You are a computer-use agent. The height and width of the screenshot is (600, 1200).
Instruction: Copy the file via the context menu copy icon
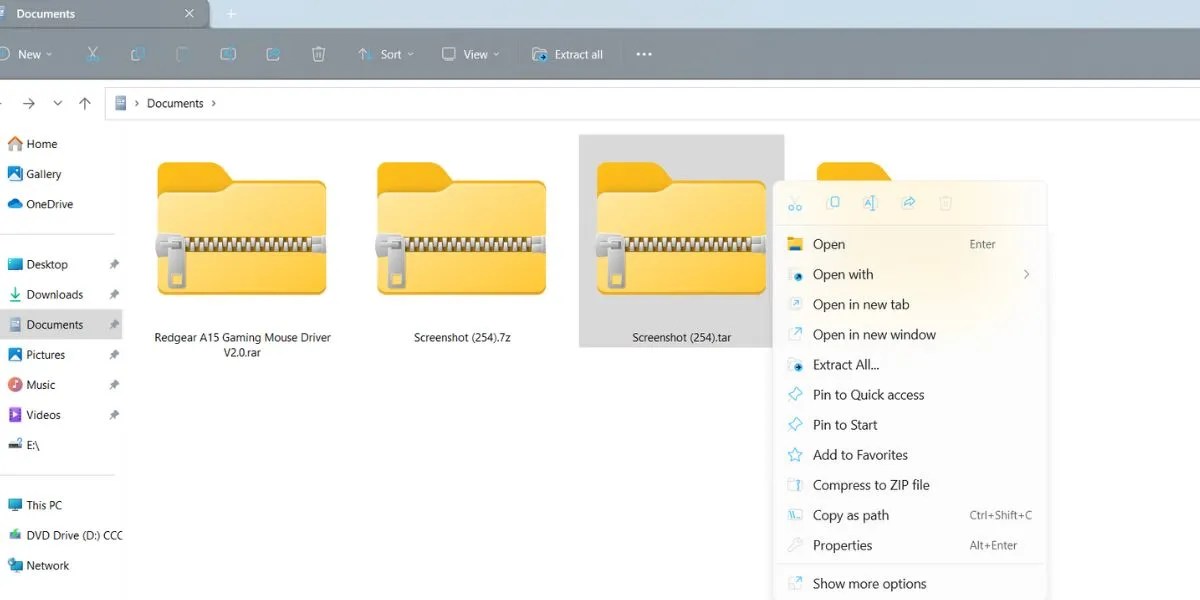point(833,202)
